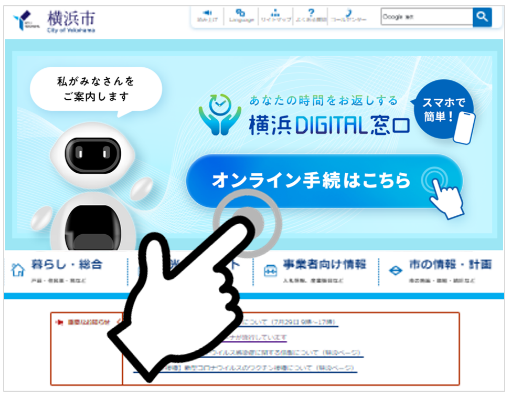Open the 市の情報・計画 menu tab
Image resolution: width=511 pixels, height=397 pixels.
click(x=441, y=271)
